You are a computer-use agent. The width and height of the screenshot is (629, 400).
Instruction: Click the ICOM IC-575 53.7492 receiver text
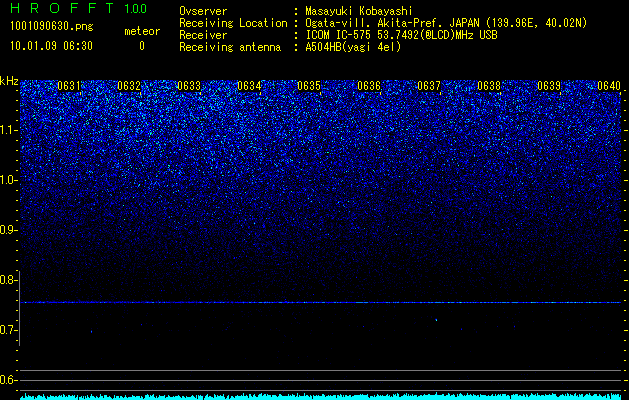[x=401, y=35]
